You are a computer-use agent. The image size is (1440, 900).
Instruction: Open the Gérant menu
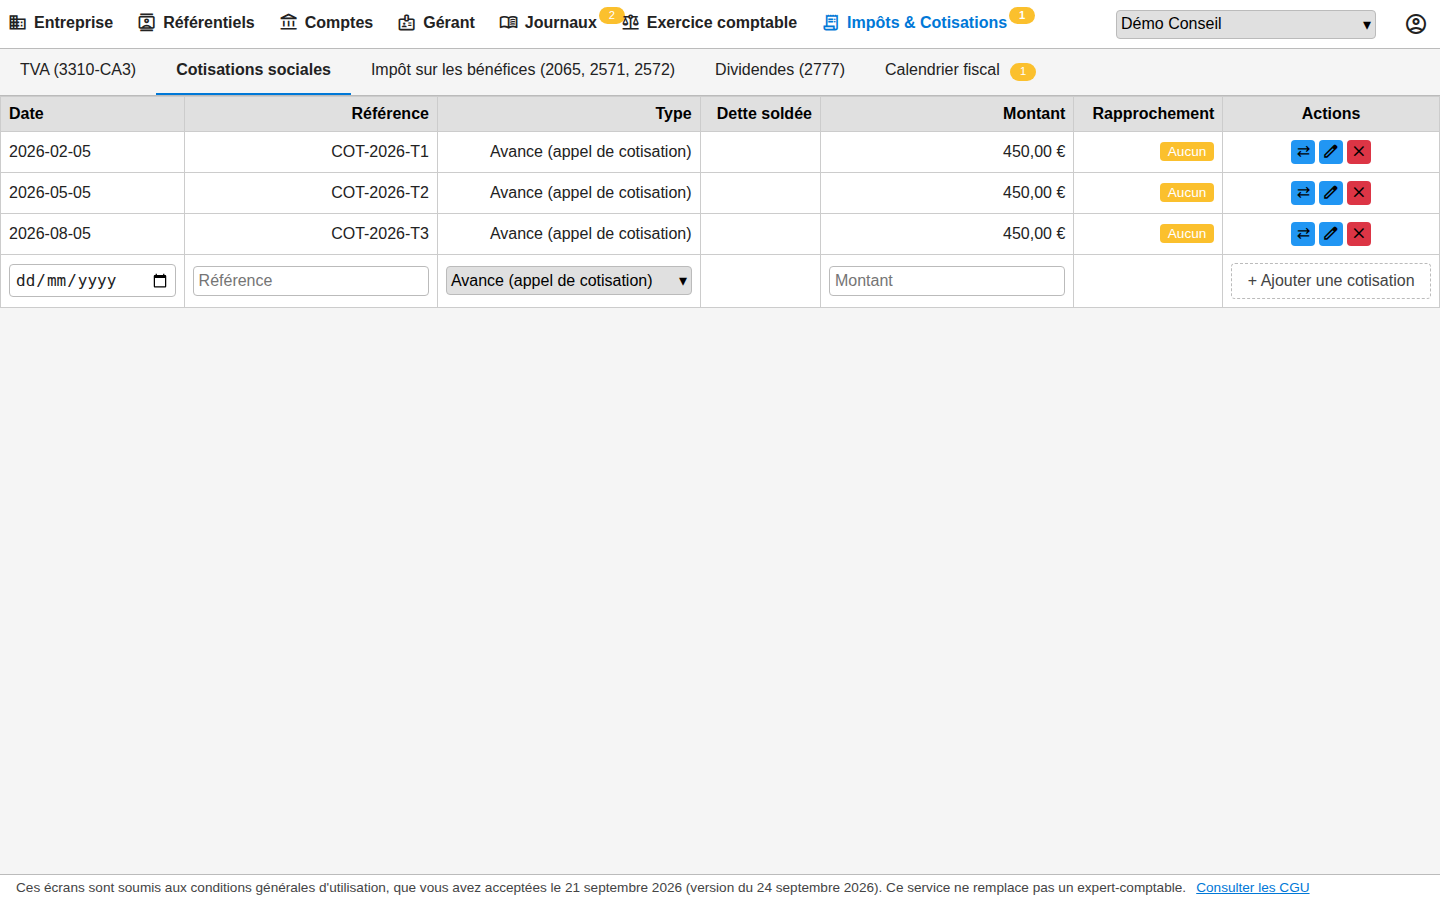click(x=436, y=23)
